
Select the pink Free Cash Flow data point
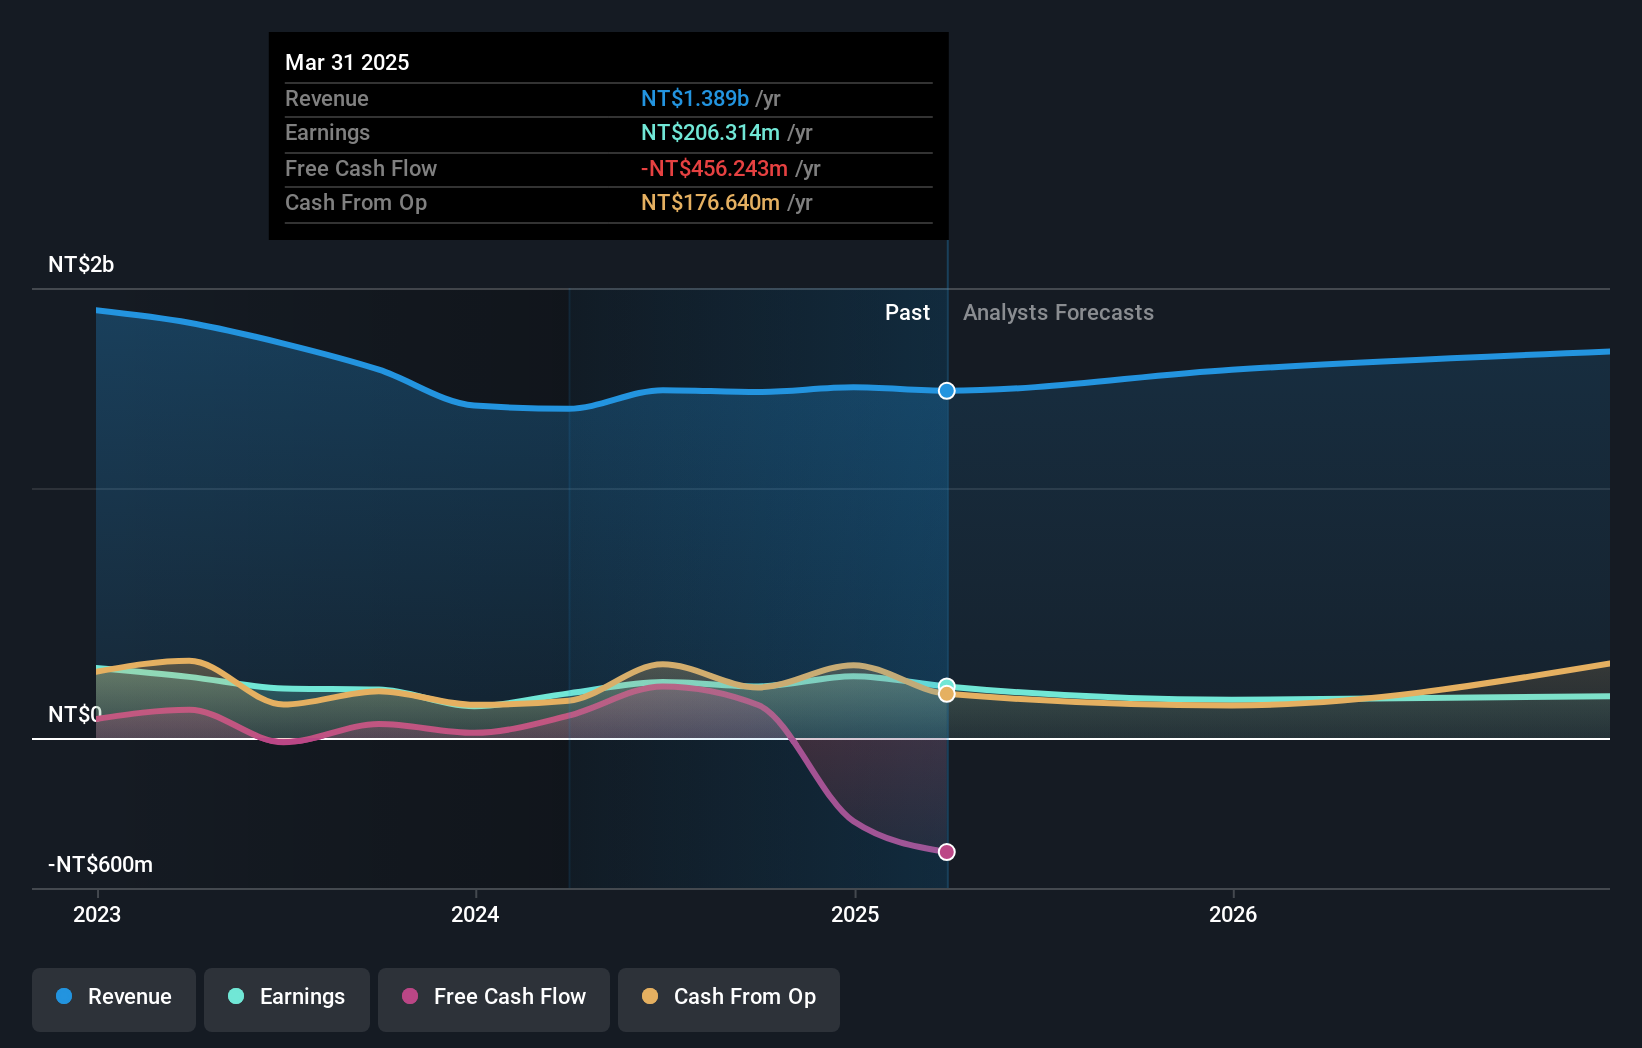pos(947,852)
